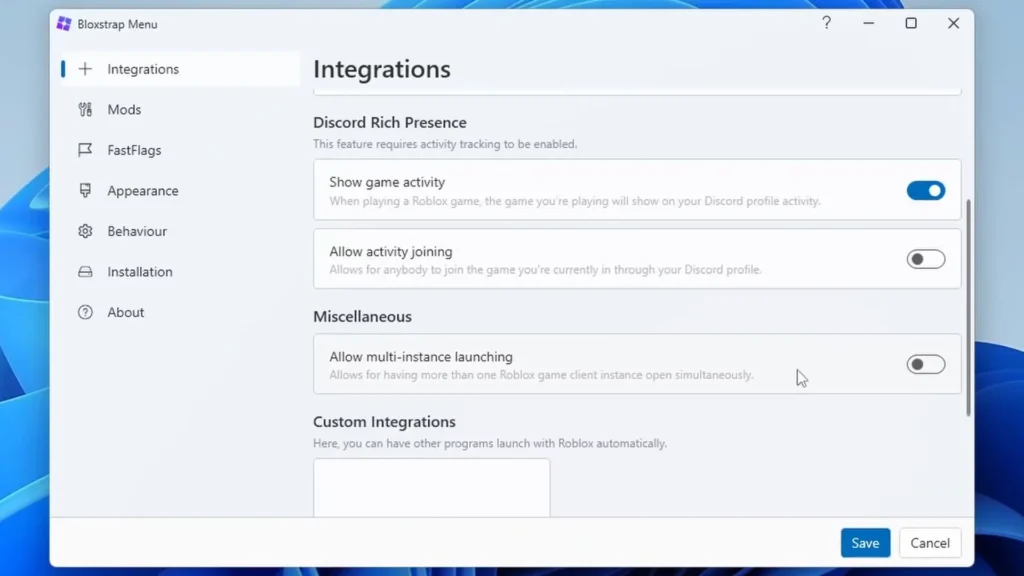1024x576 pixels.
Task: Save the Bloxstrap settings
Action: [x=865, y=543]
